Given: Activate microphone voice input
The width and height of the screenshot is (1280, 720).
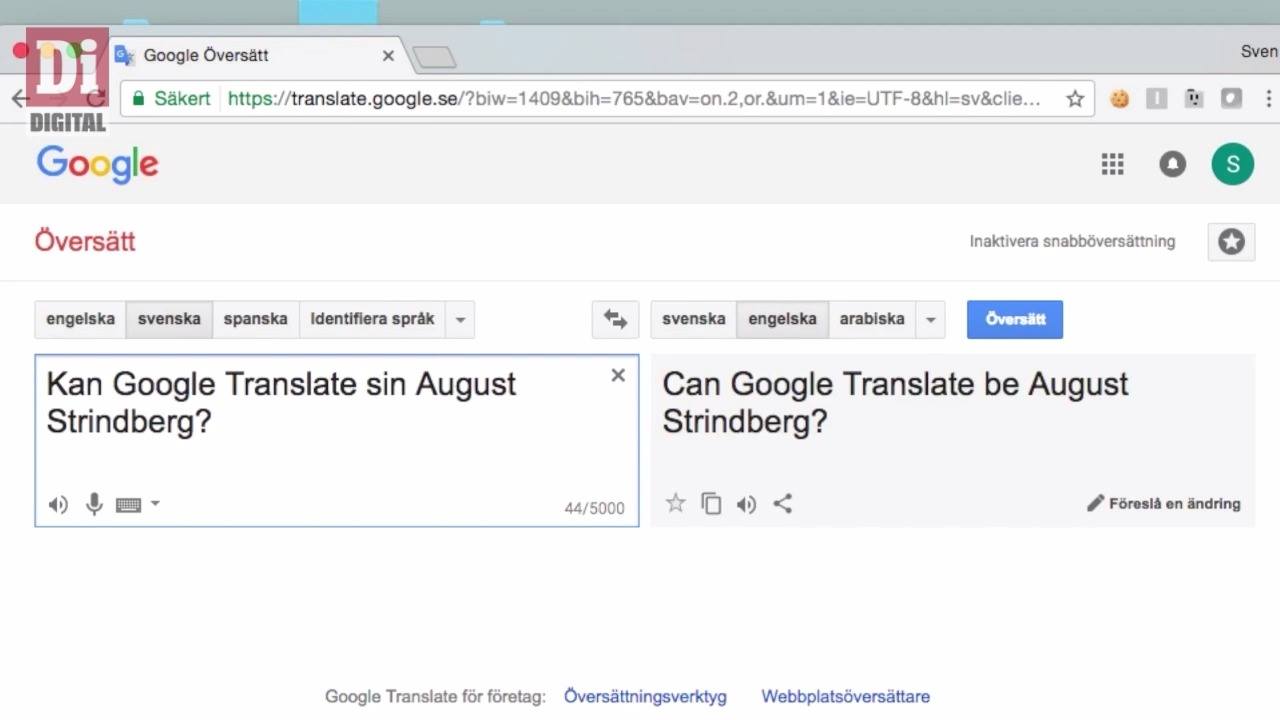Looking at the screenshot, I should (x=94, y=504).
